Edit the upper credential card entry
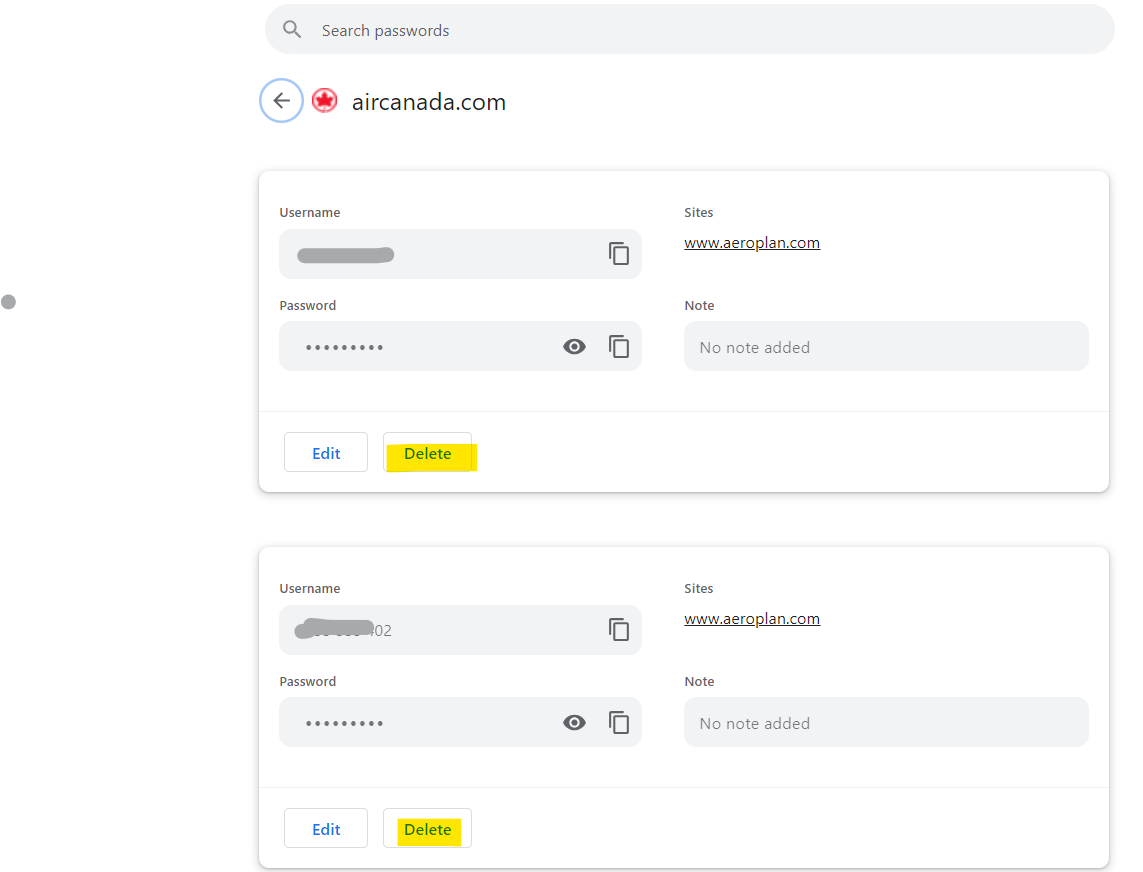 (326, 453)
